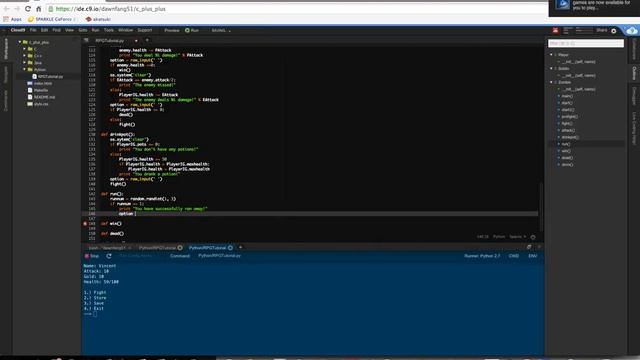Open the Find menu
The width and height of the screenshot is (640, 360).
tap(56, 30)
